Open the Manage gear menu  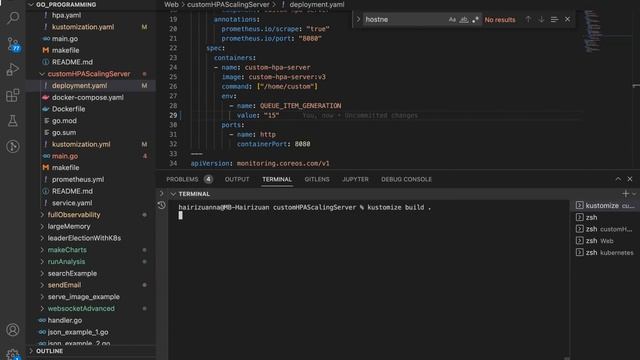pyautogui.click(x=13, y=354)
